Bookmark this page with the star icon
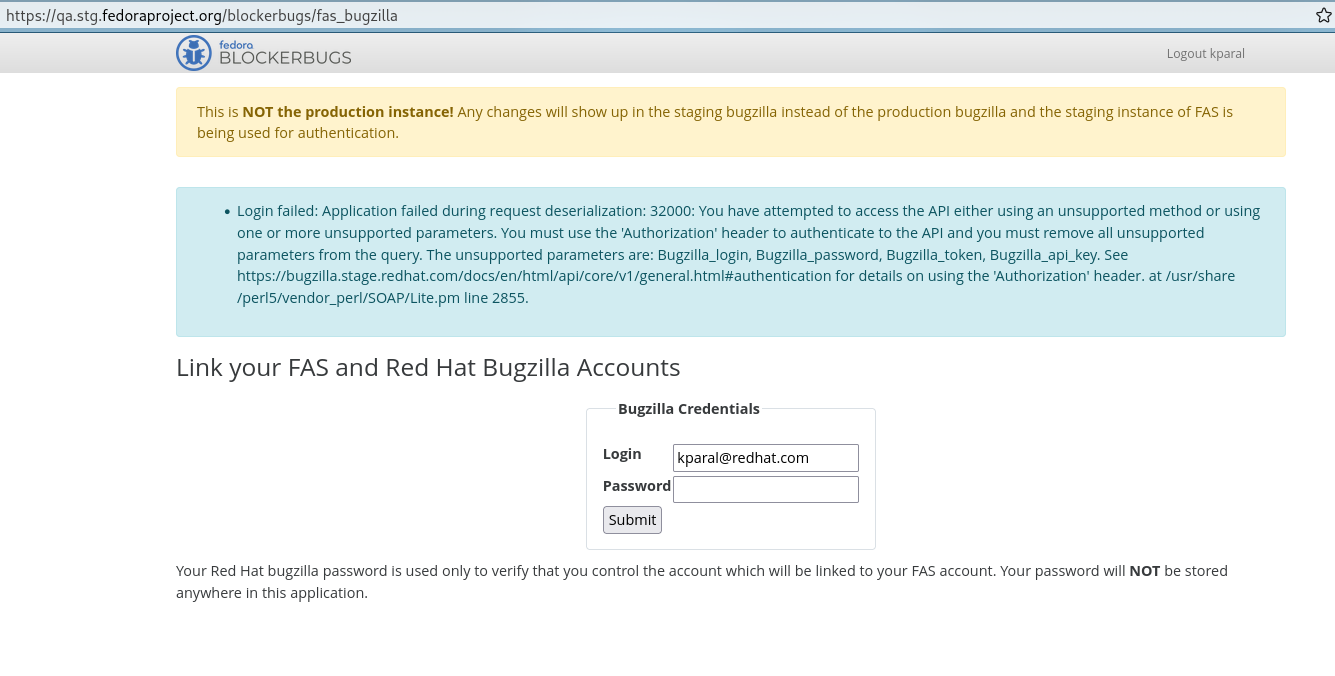This screenshot has width=1335, height=676. [1324, 16]
